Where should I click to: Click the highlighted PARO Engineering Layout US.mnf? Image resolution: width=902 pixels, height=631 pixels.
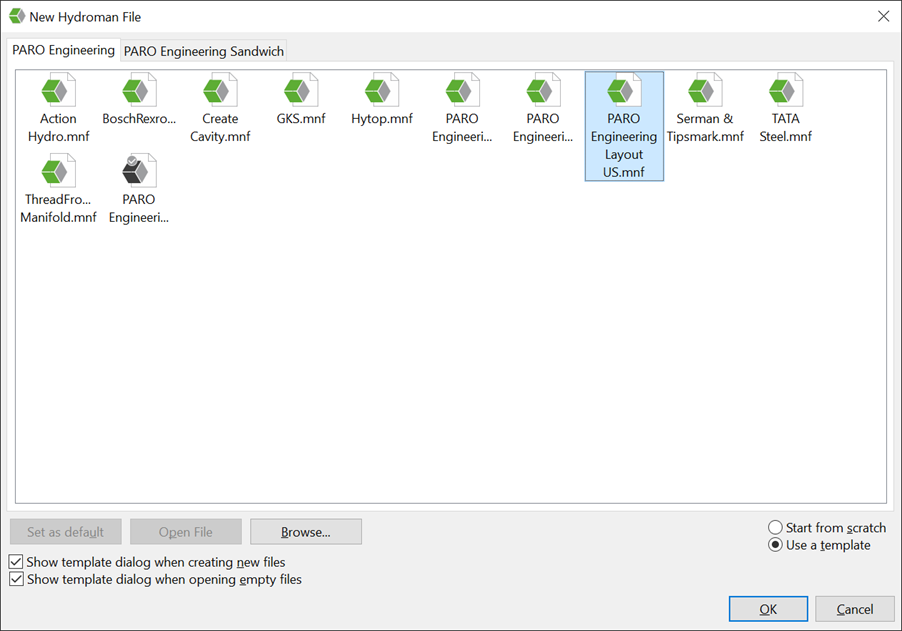click(624, 126)
